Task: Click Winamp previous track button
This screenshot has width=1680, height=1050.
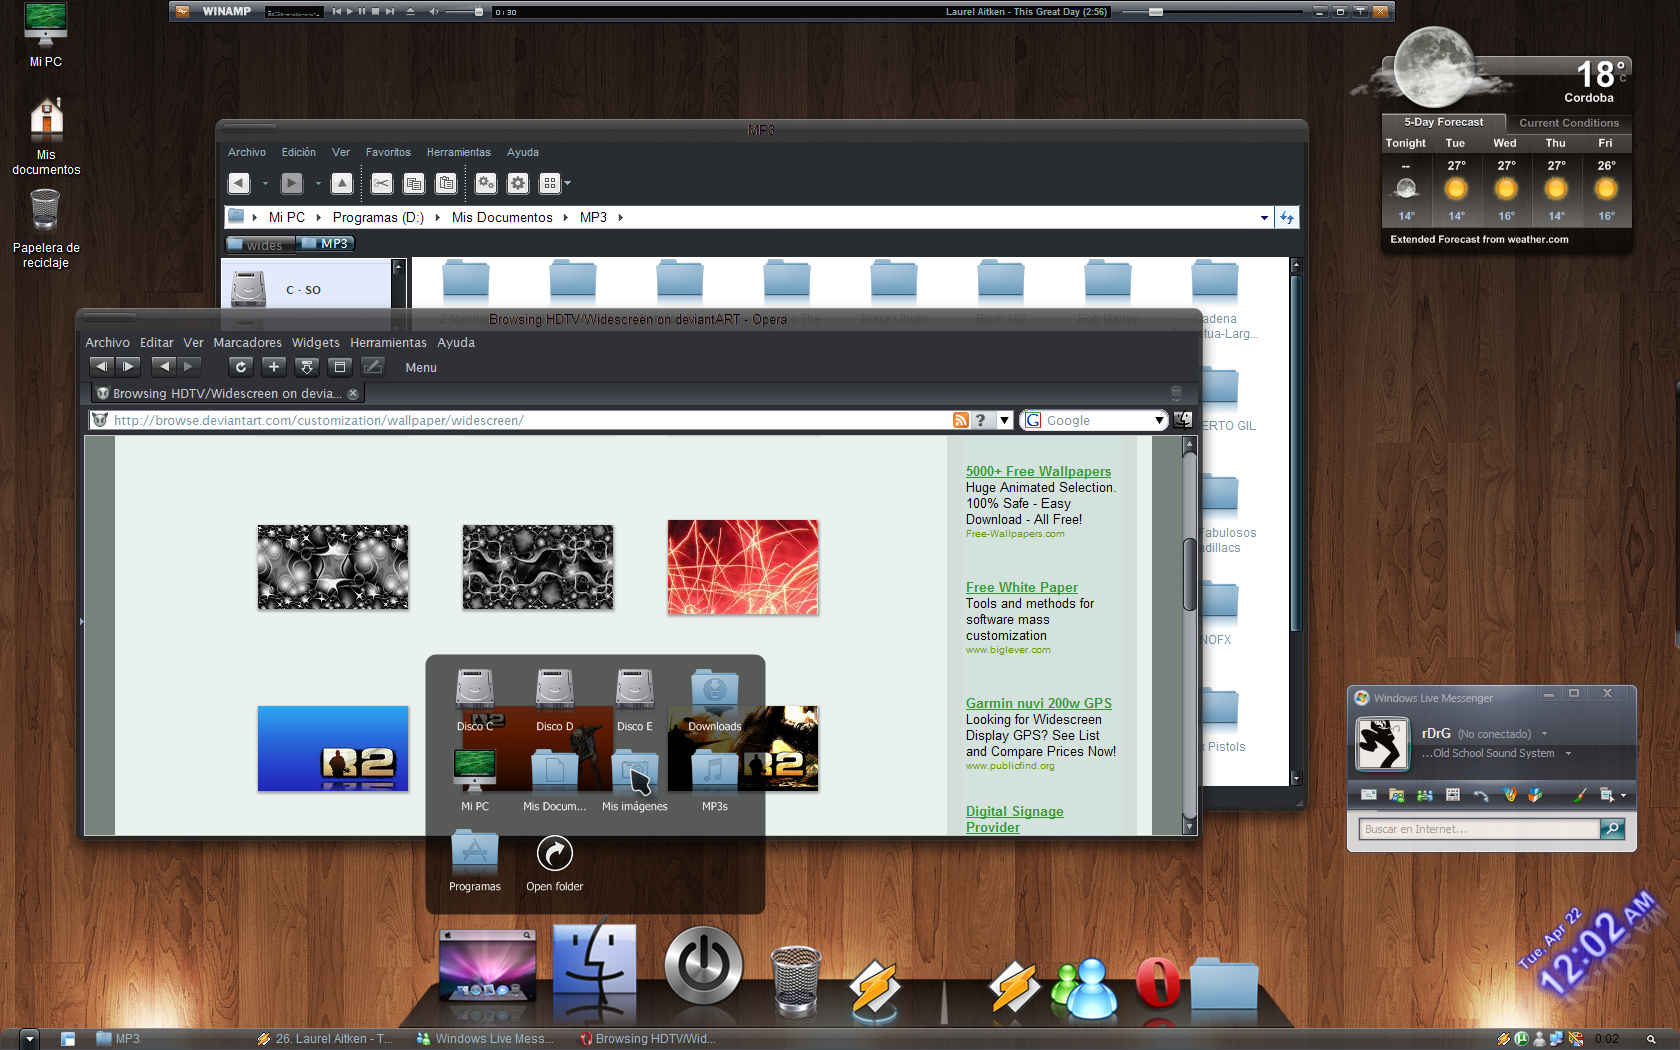Action: (x=337, y=11)
